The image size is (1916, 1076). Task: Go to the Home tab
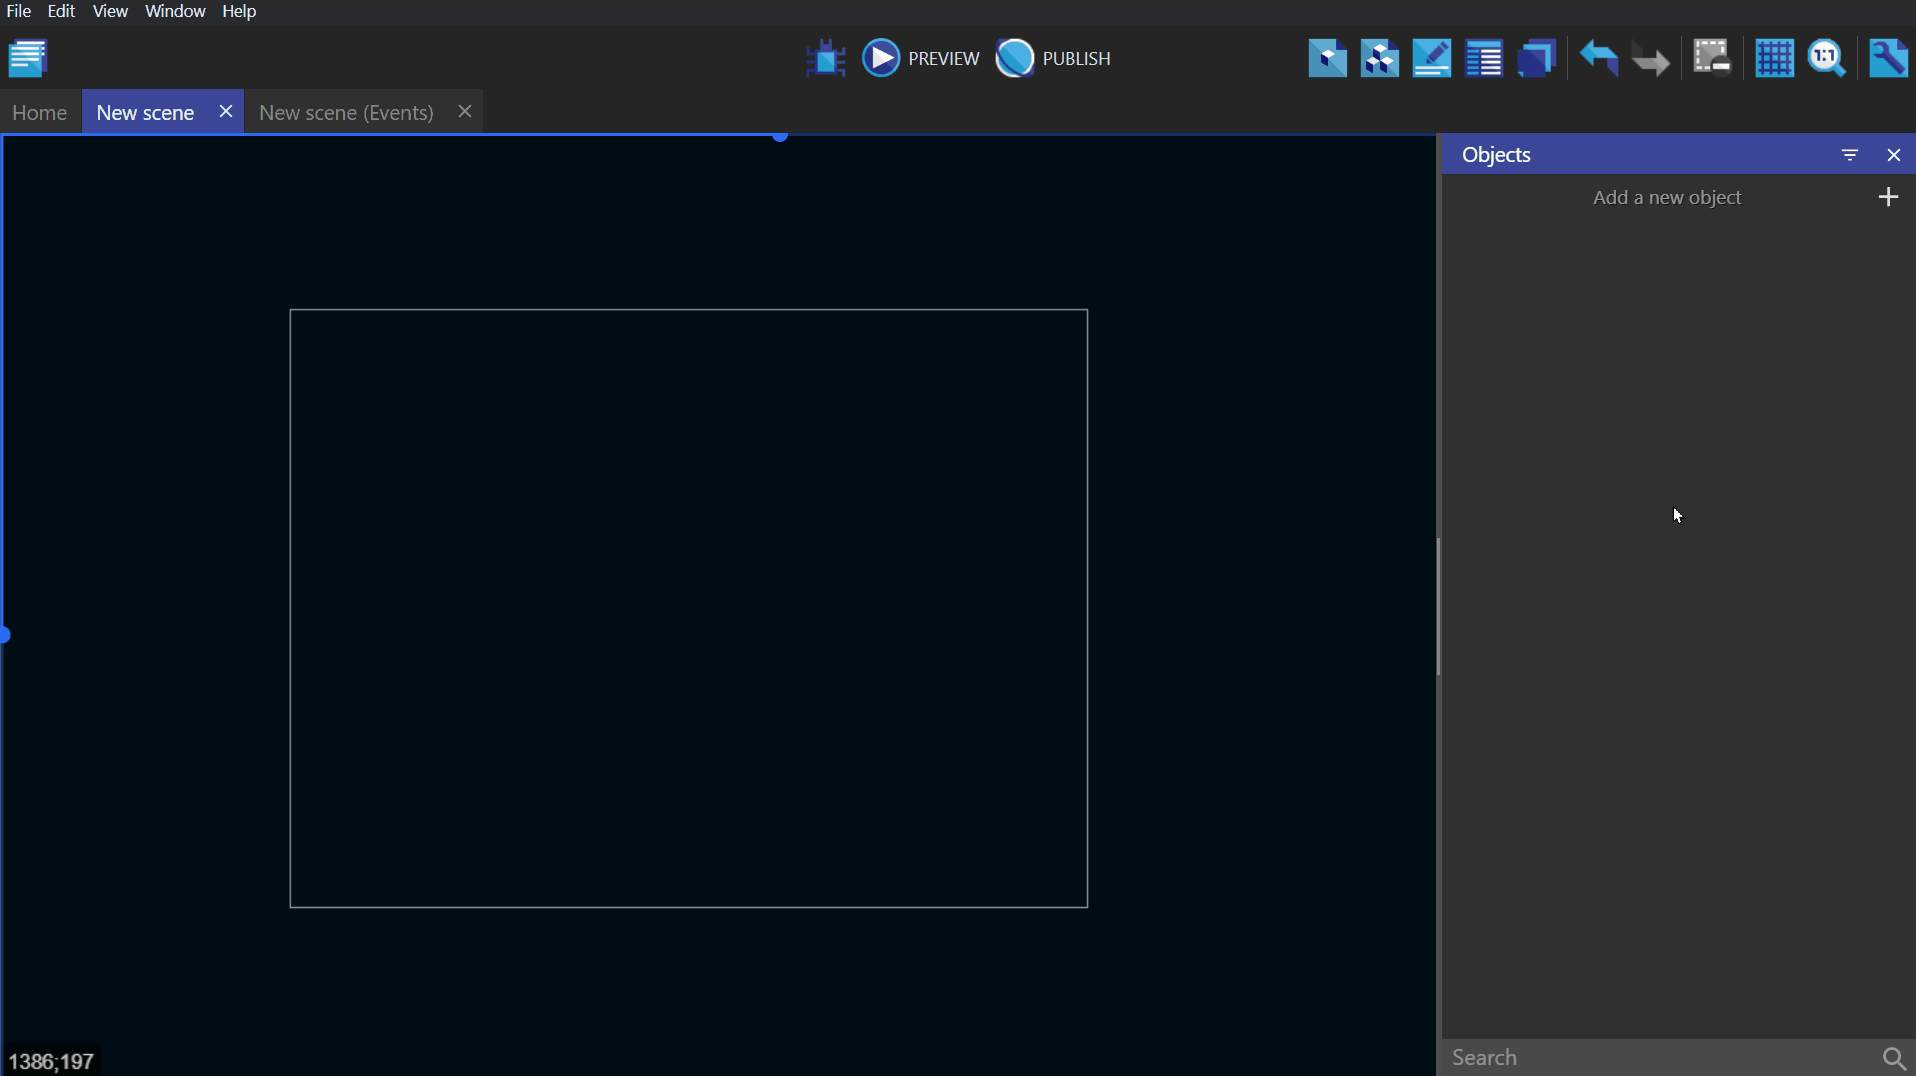pyautogui.click(x=40, y=112)
